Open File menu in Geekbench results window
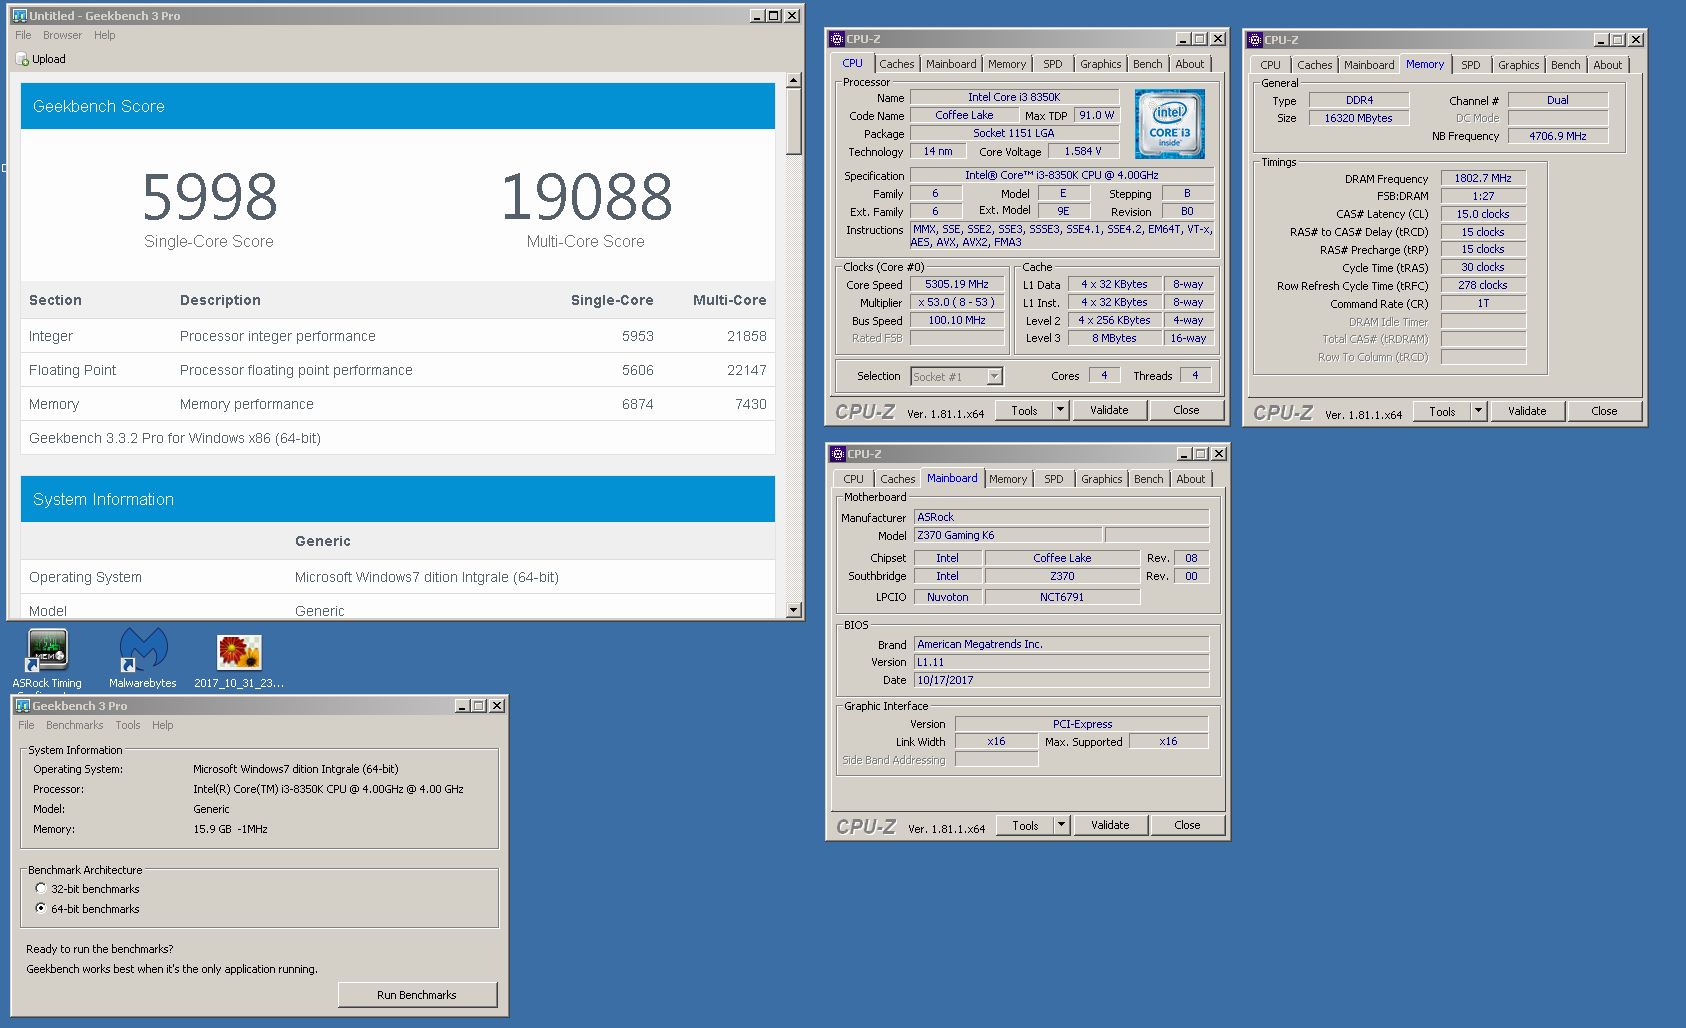The width and height of the screenshot is (1686, 1028). tap(23, 35)
